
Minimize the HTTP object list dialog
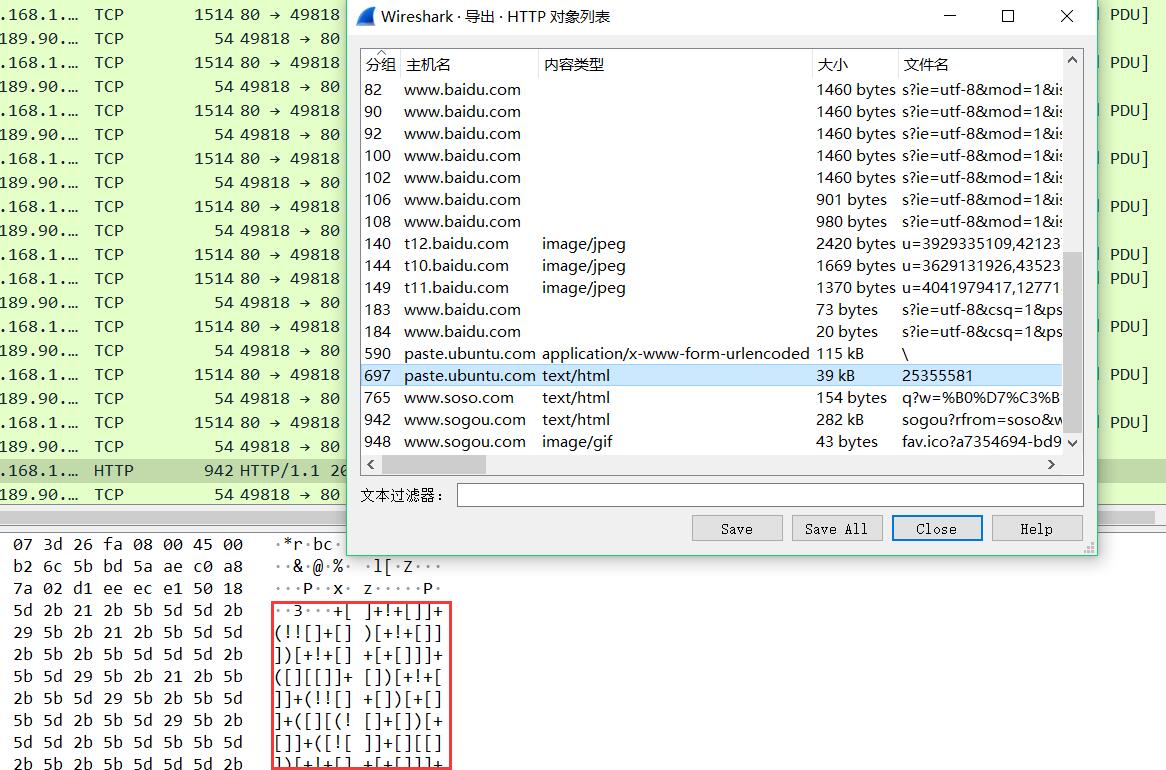coord(950,16)
